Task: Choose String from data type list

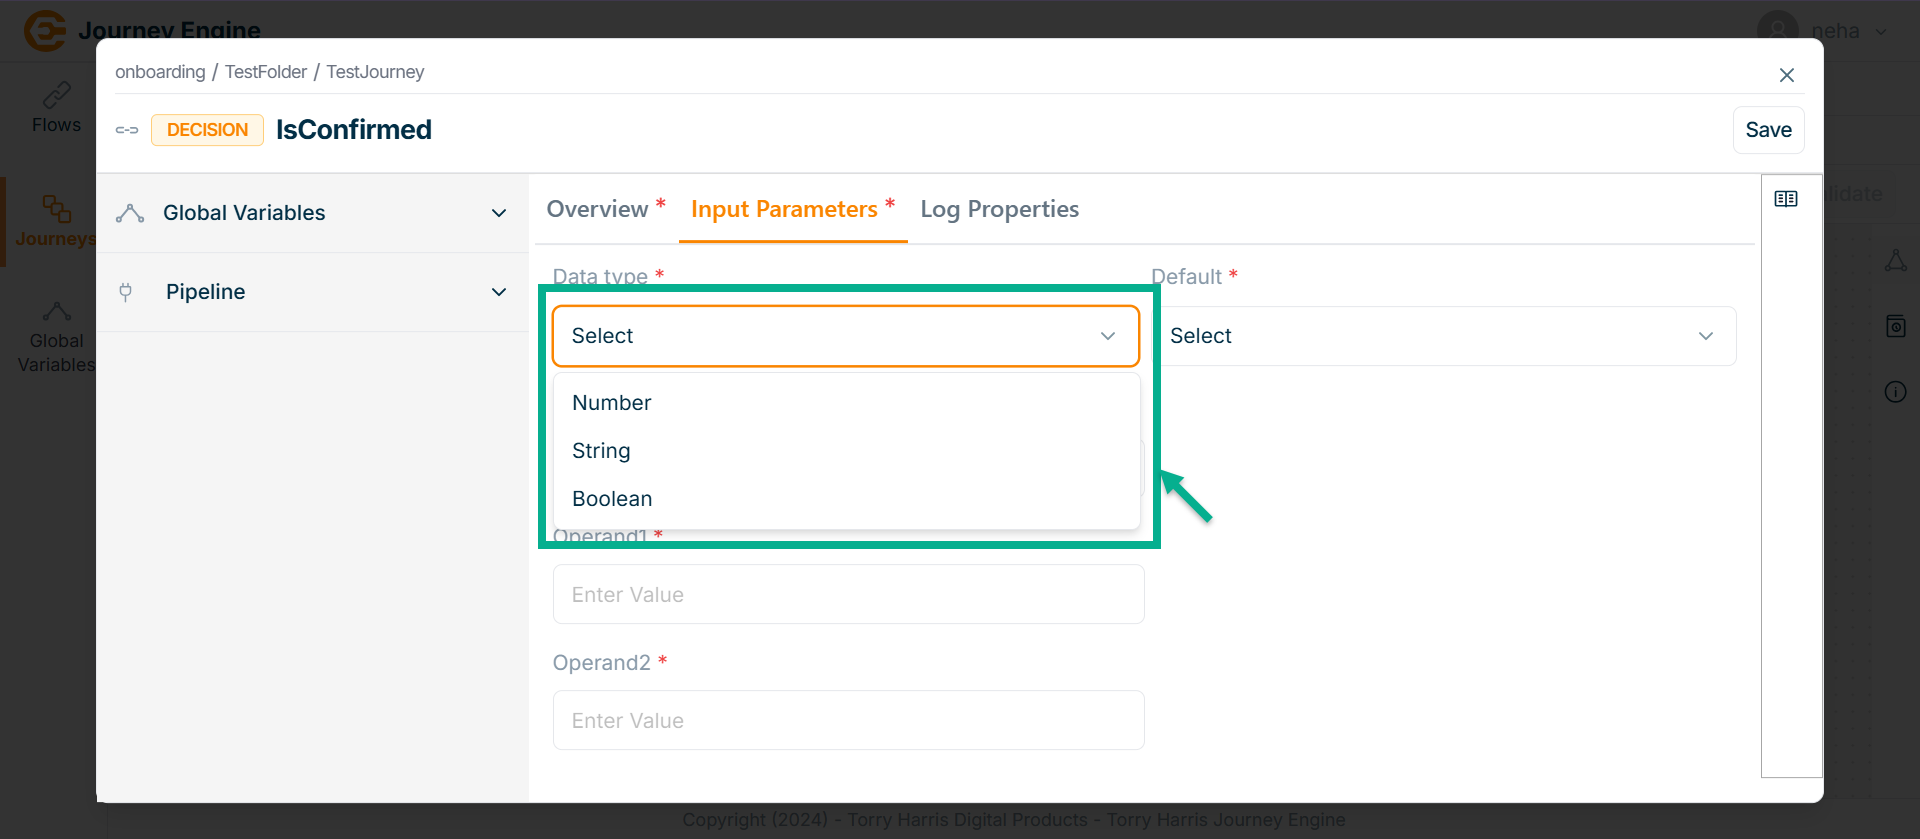Action: (601, 451)
